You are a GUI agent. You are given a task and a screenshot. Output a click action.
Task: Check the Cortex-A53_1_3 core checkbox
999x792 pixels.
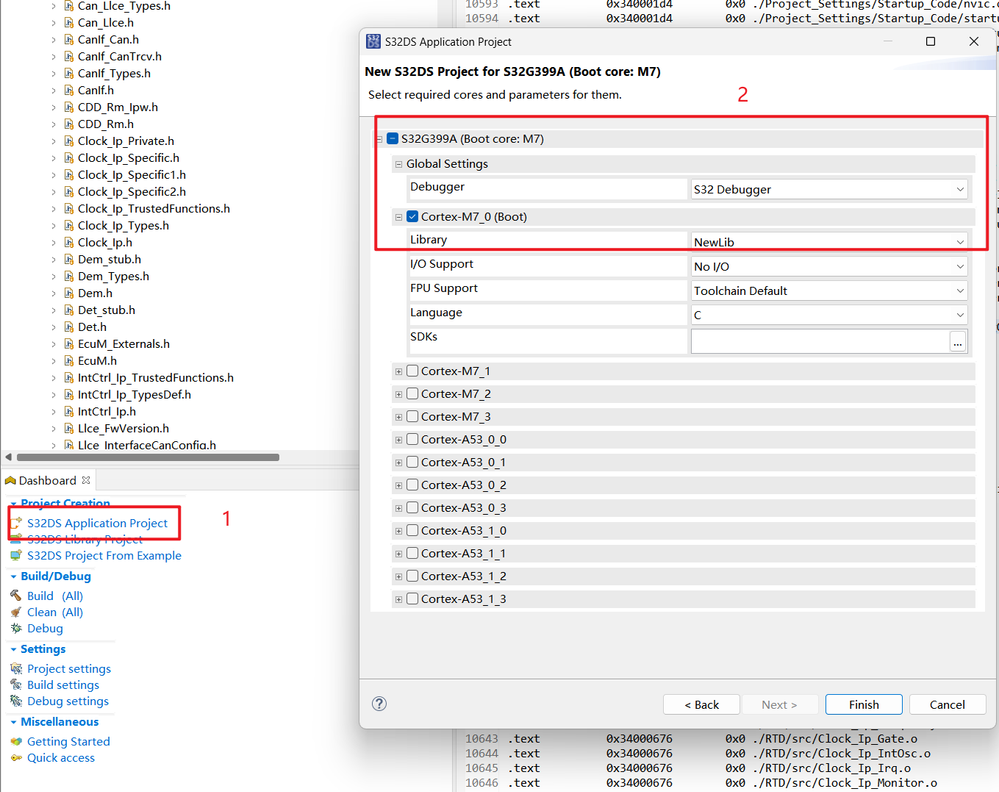click(x=412, y=599)
